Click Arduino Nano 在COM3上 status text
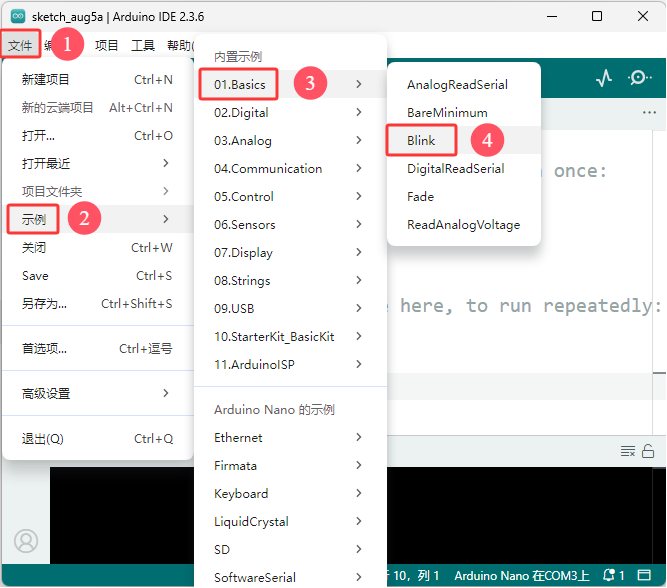Screen dimensions: 667x588 coord(522,576)
